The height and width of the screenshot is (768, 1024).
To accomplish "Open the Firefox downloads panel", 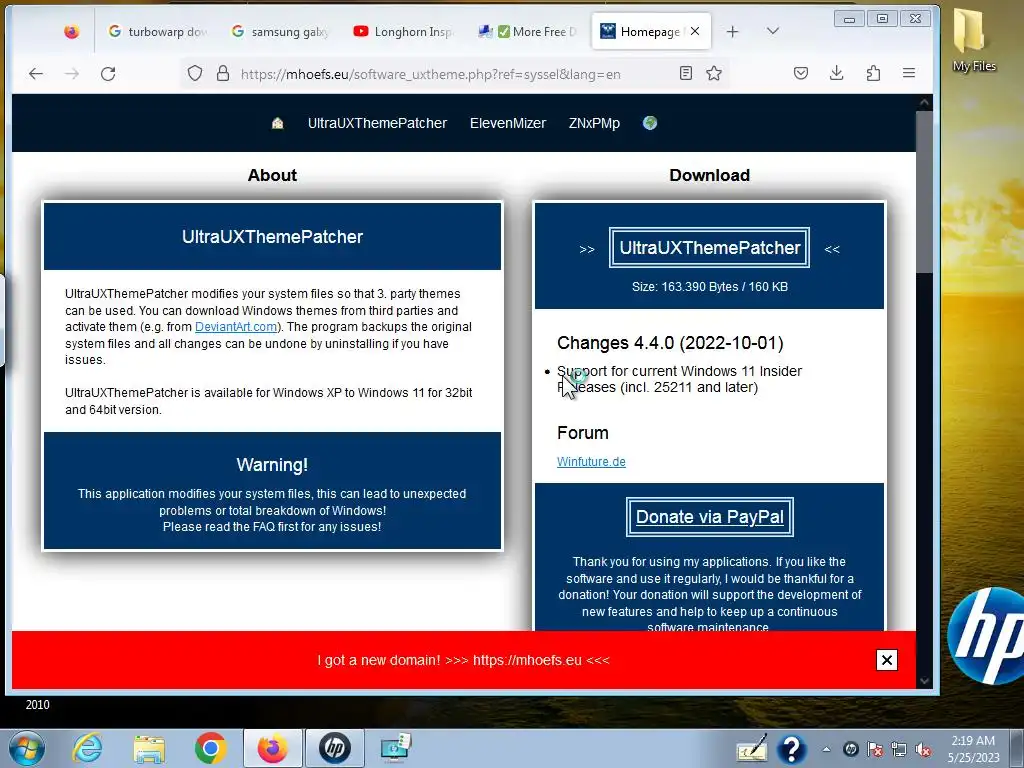I will 837,73.
